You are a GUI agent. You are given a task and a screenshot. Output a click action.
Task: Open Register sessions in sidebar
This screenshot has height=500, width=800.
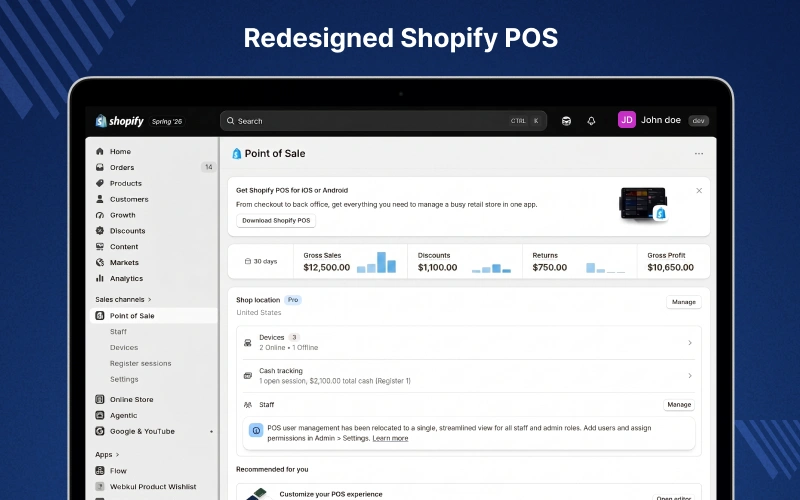click(140, 363)
